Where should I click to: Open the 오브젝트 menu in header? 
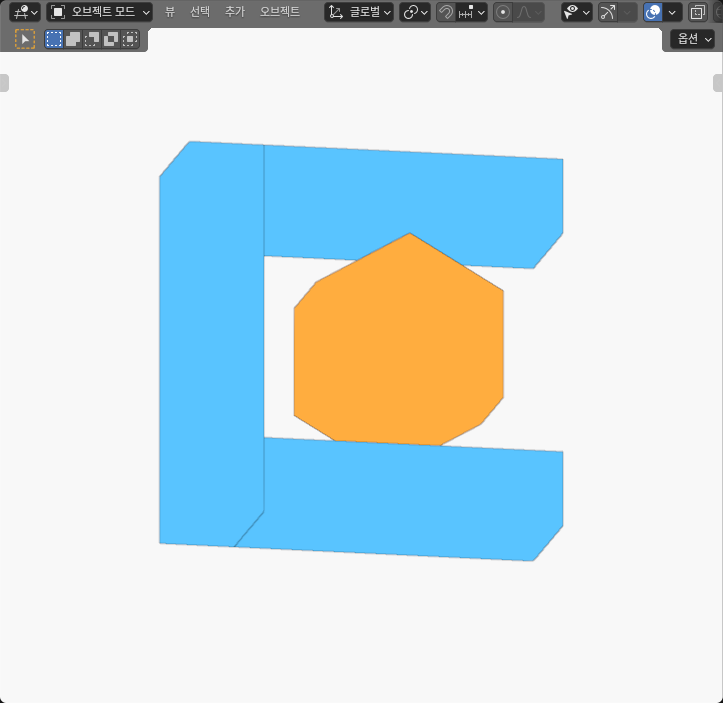coord(280,12)
